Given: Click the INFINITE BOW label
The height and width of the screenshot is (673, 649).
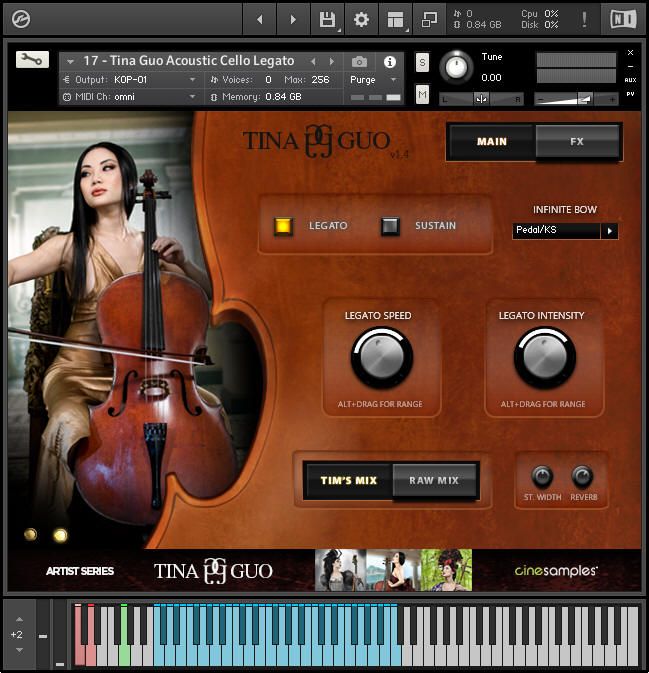Looking at the screenshot, I should 565,209.
